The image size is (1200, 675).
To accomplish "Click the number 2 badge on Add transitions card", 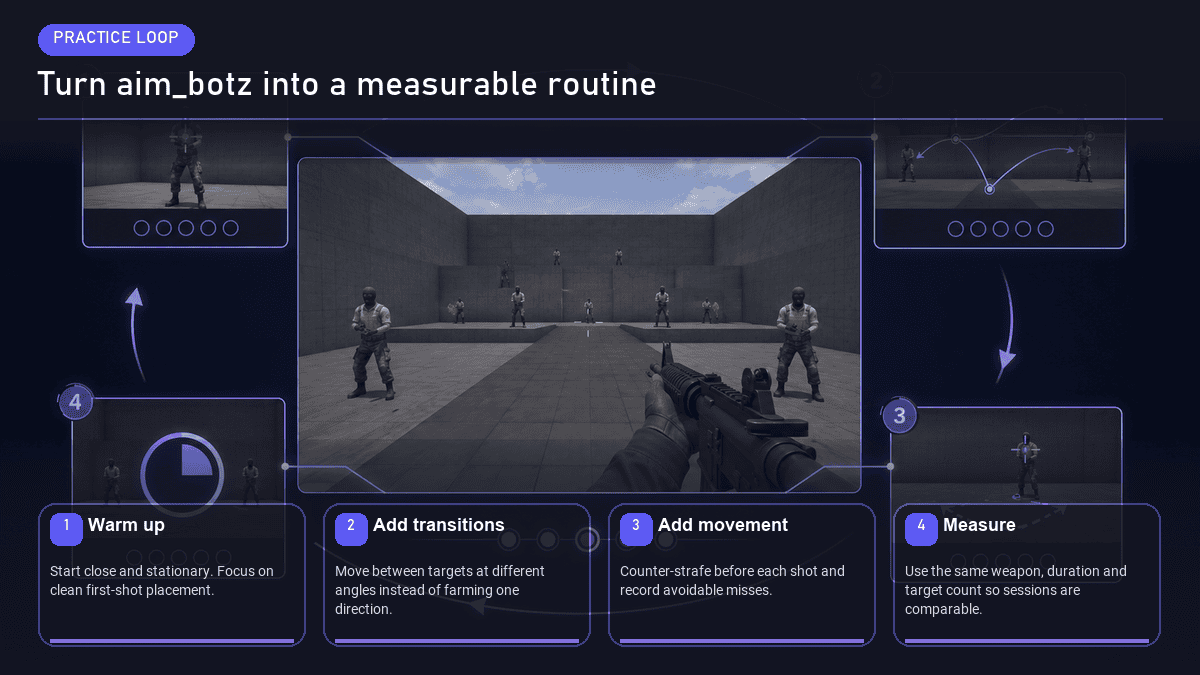I will coord(351,530).
